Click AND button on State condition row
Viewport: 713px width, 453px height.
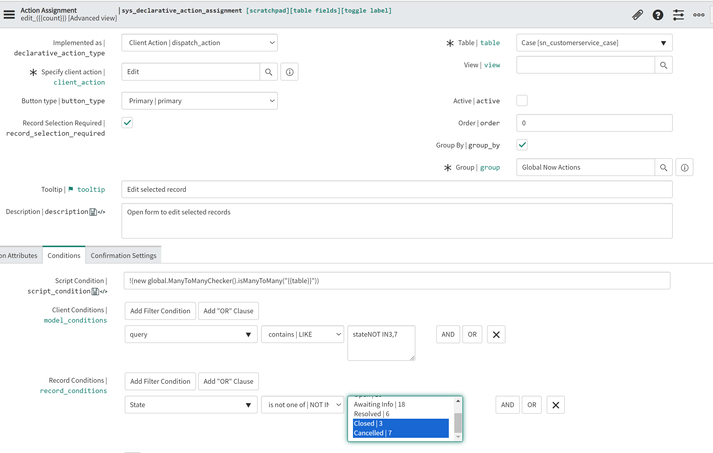pyautogui.click(x=507, y=405)
